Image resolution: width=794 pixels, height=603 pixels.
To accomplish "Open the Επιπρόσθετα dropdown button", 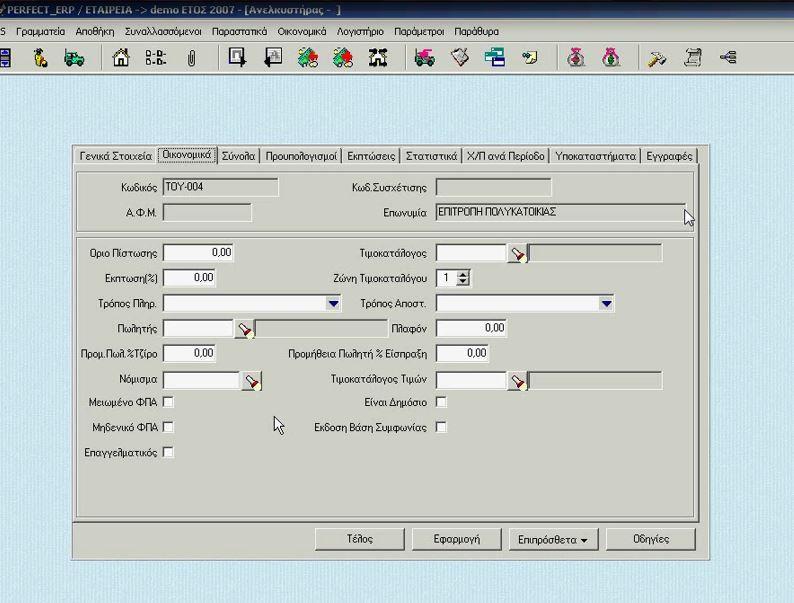I will click(553, 540).
